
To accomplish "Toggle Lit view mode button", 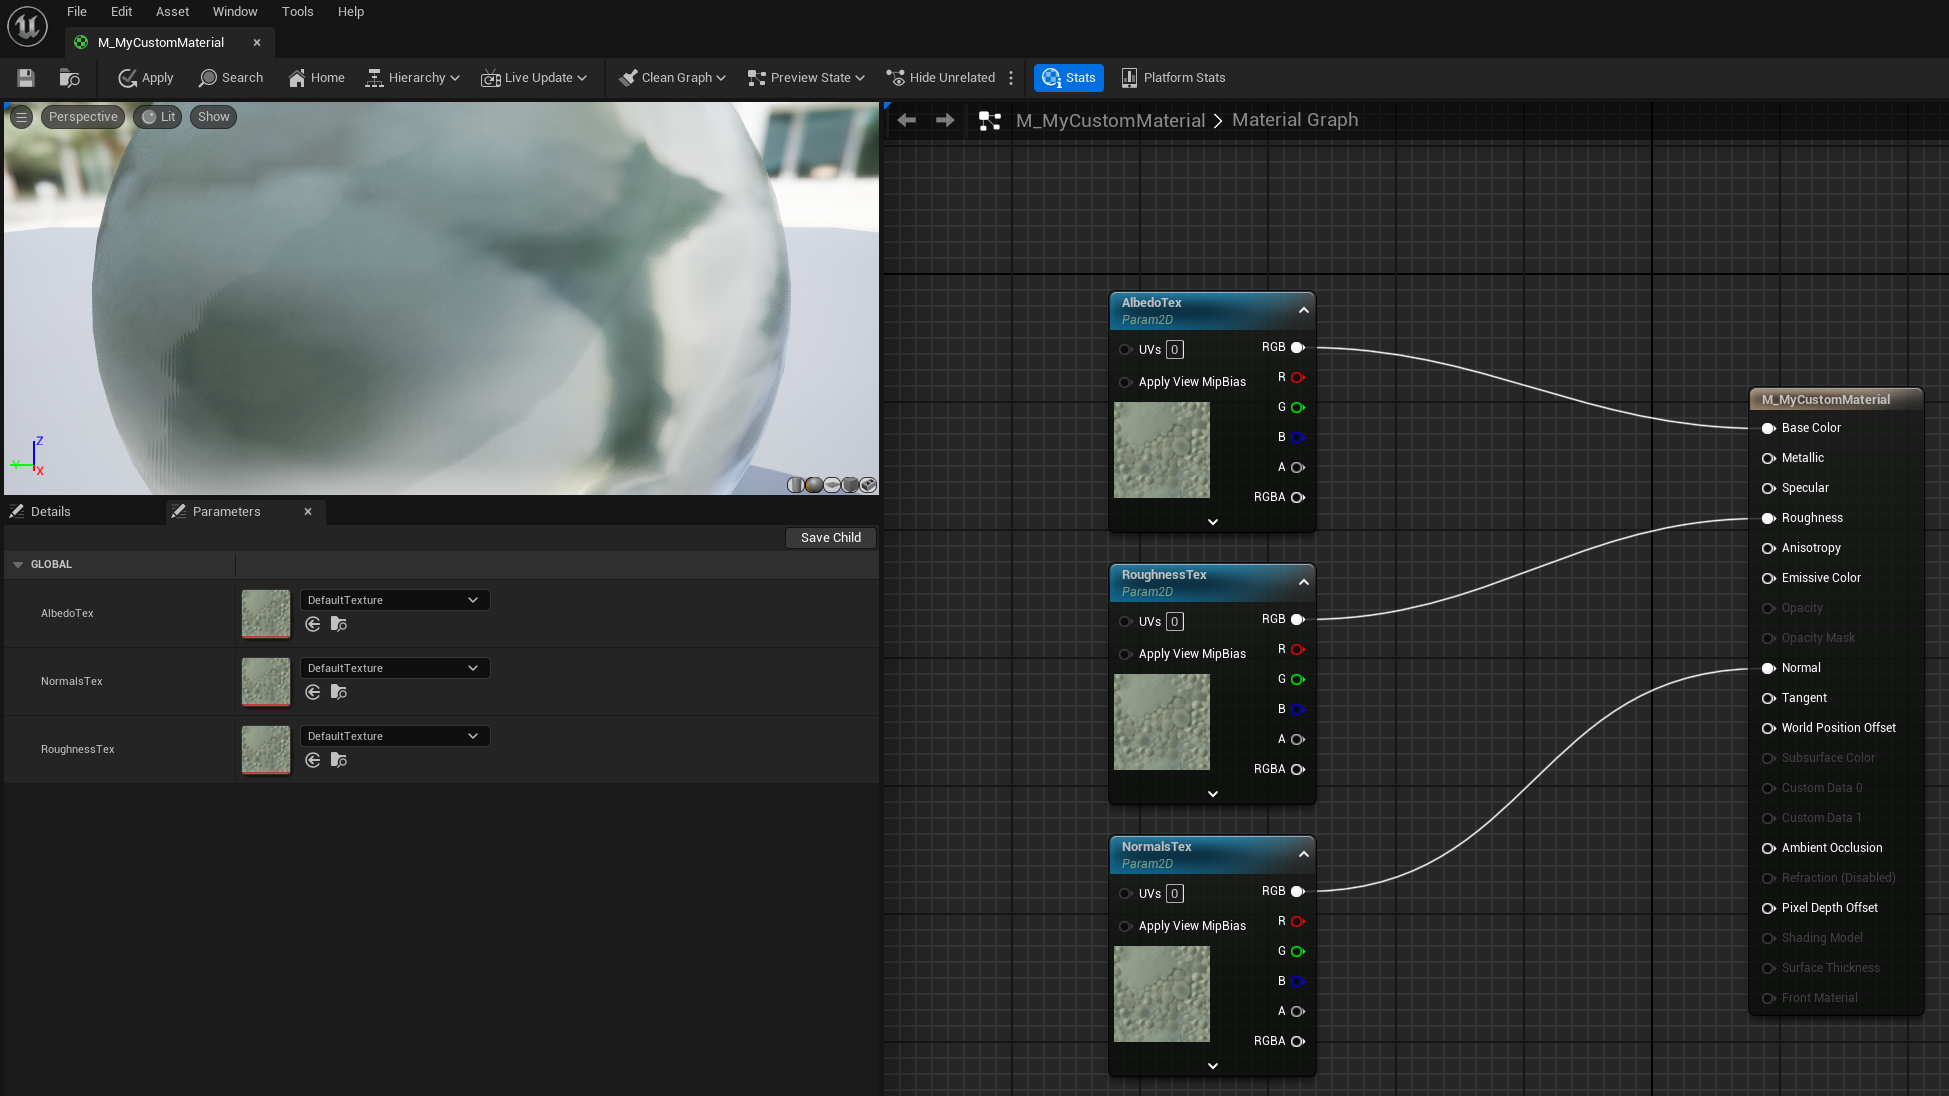I will click(159, 117).
